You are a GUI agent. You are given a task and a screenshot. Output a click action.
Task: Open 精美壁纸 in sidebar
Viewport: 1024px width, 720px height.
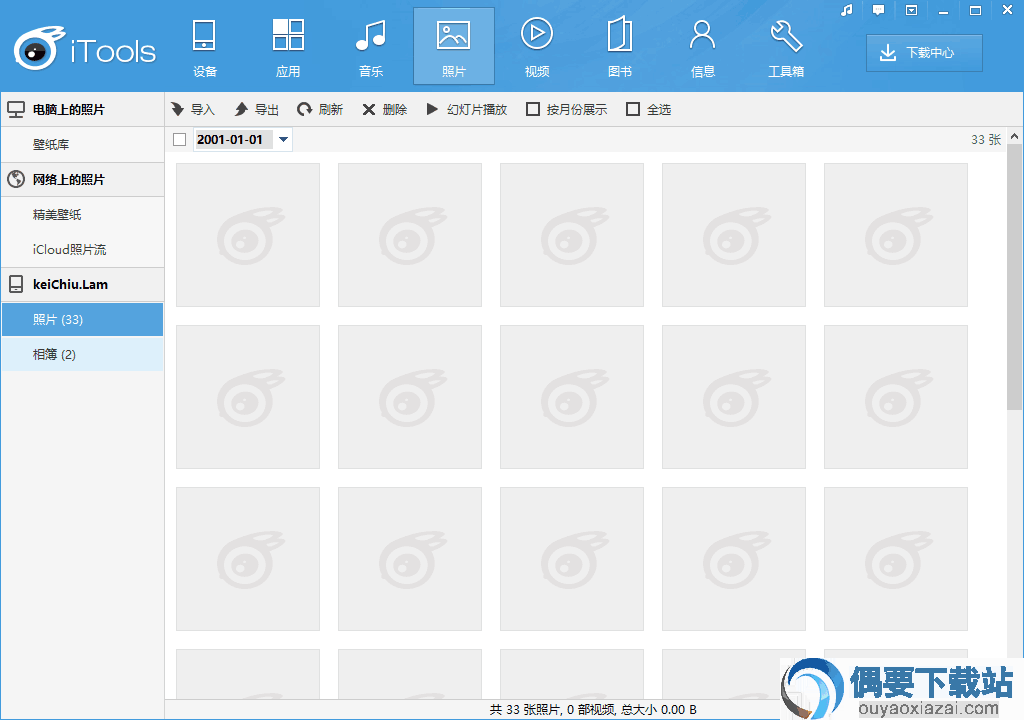[x=82, y=214]
